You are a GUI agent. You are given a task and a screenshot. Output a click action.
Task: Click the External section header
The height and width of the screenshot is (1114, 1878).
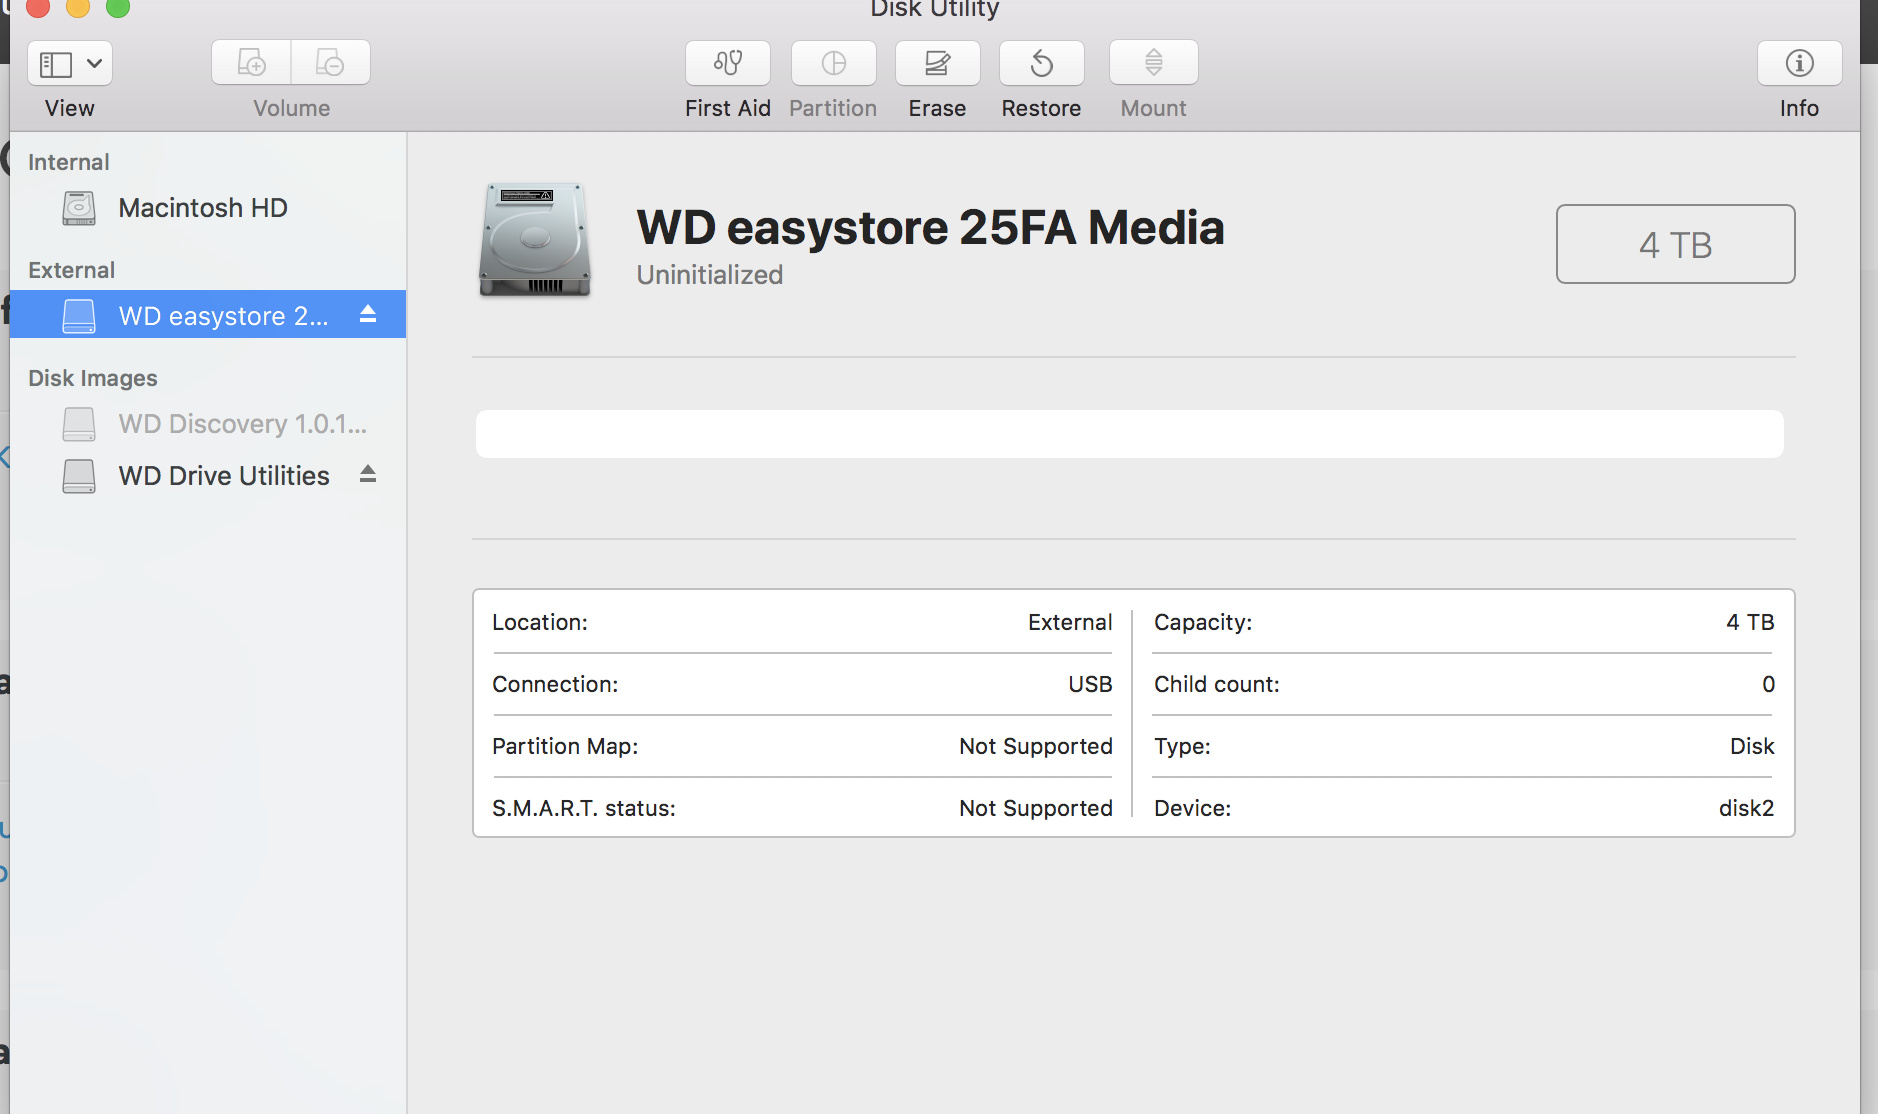72,270
